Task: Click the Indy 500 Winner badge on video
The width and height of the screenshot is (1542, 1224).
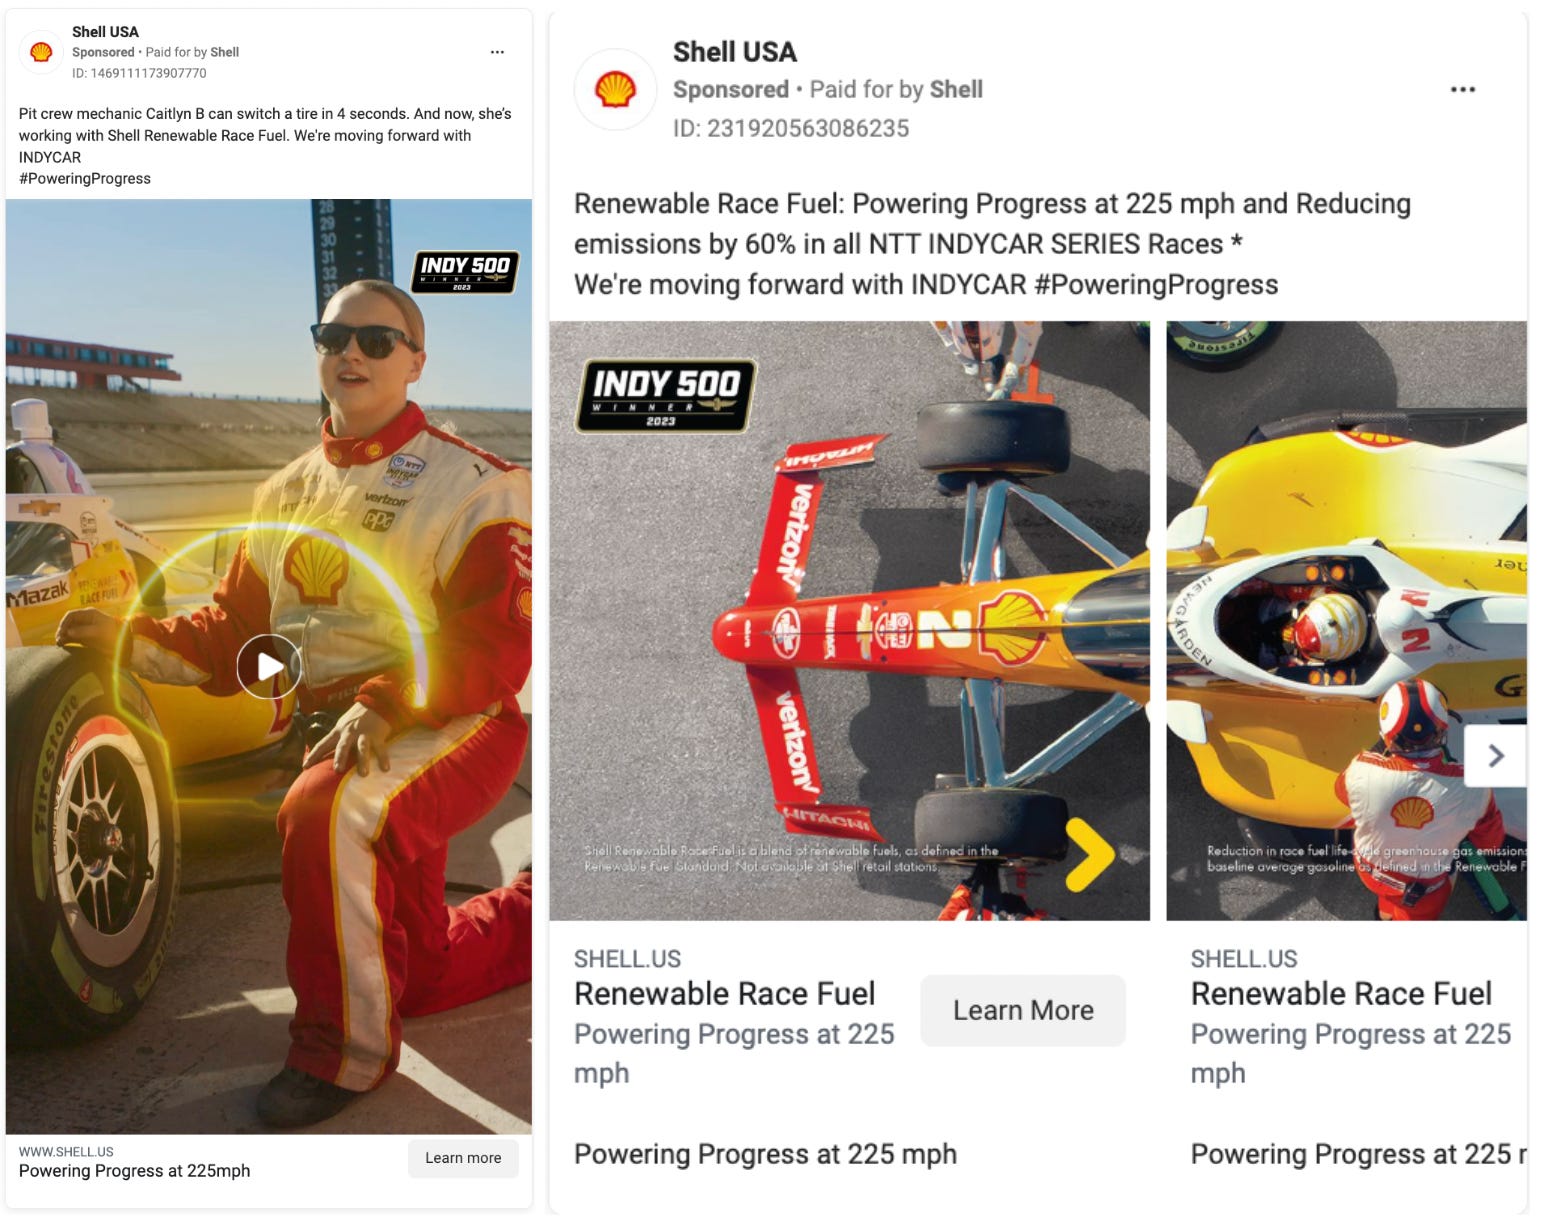Action: point(465,272)
